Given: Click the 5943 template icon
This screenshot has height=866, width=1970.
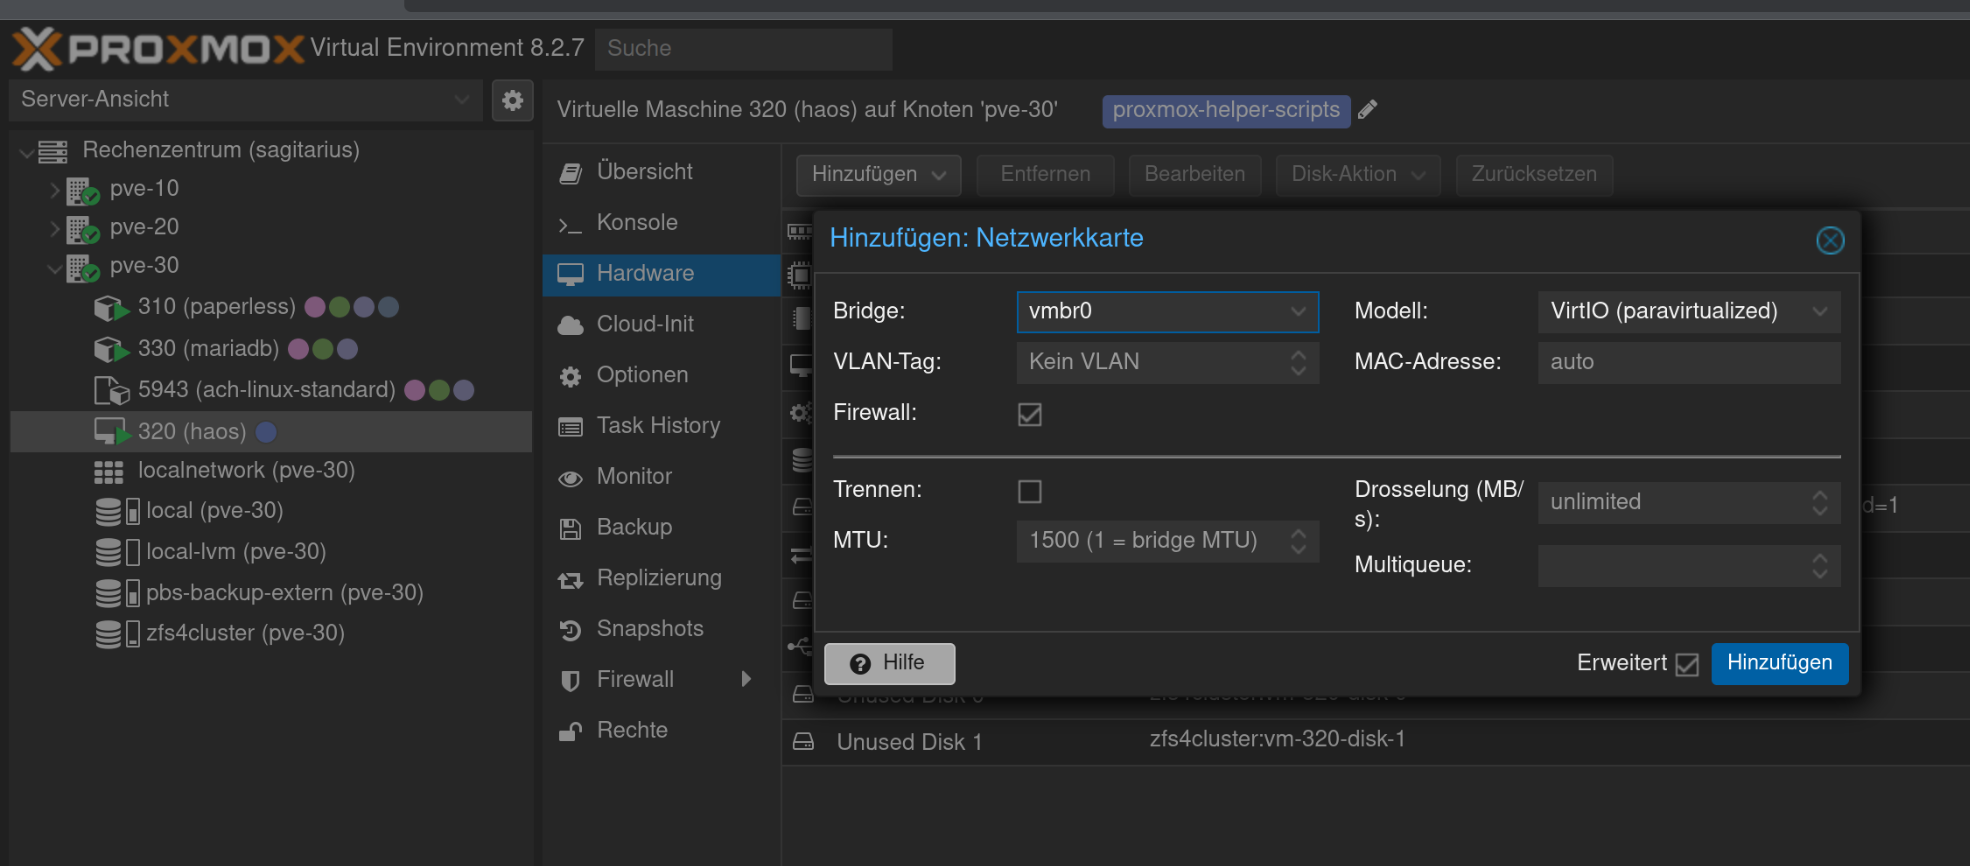Looking at the screenshot, I should coord(111,390).
